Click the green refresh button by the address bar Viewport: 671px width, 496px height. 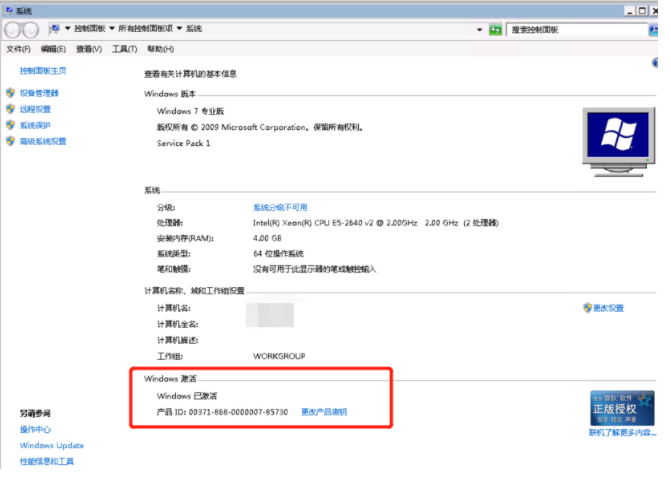[x=496, y=30]
